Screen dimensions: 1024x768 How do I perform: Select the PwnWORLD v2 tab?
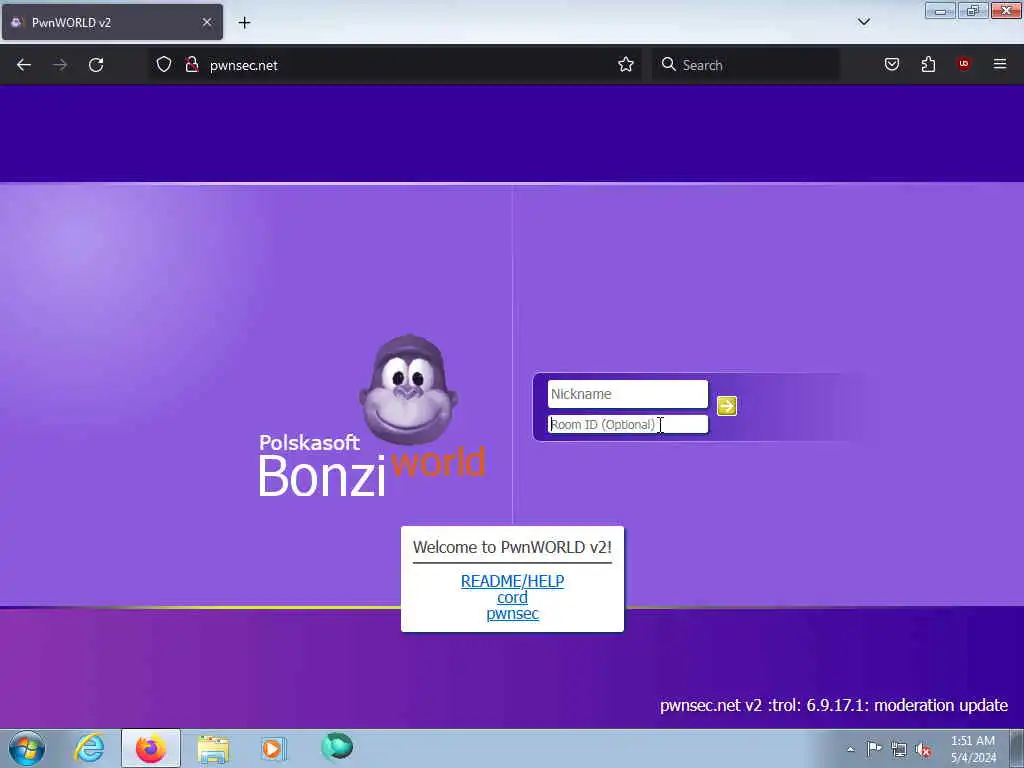(112, 22)
